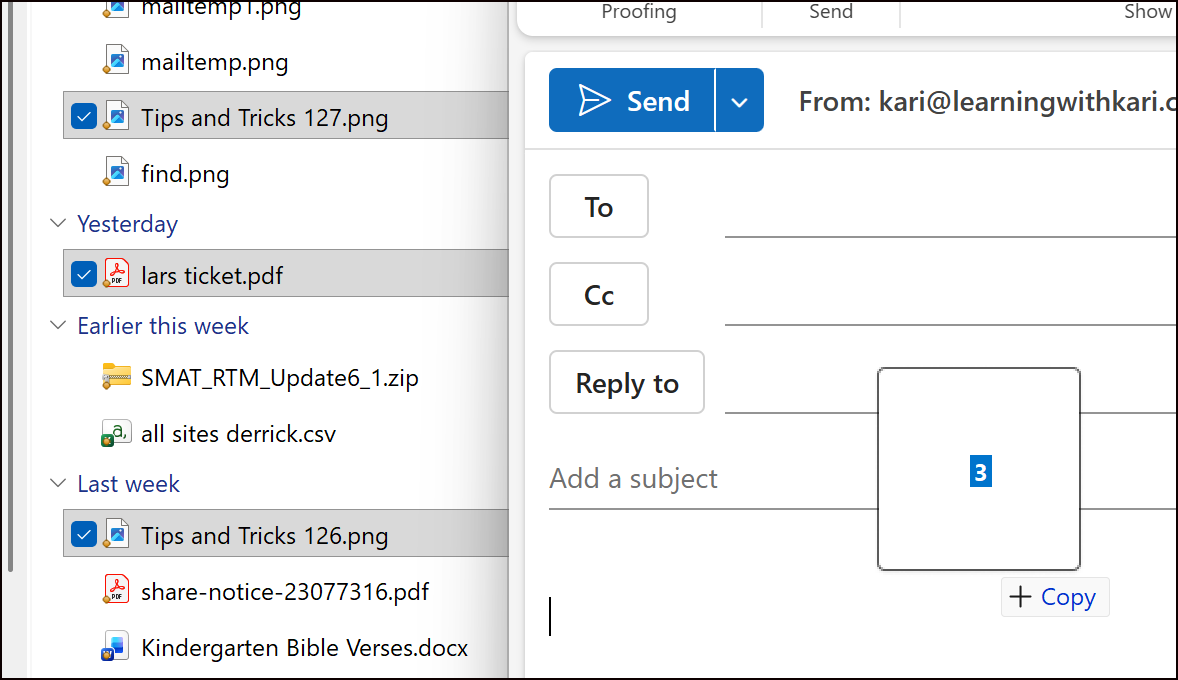Click the image icon next to find.png

tap(117, 173)
